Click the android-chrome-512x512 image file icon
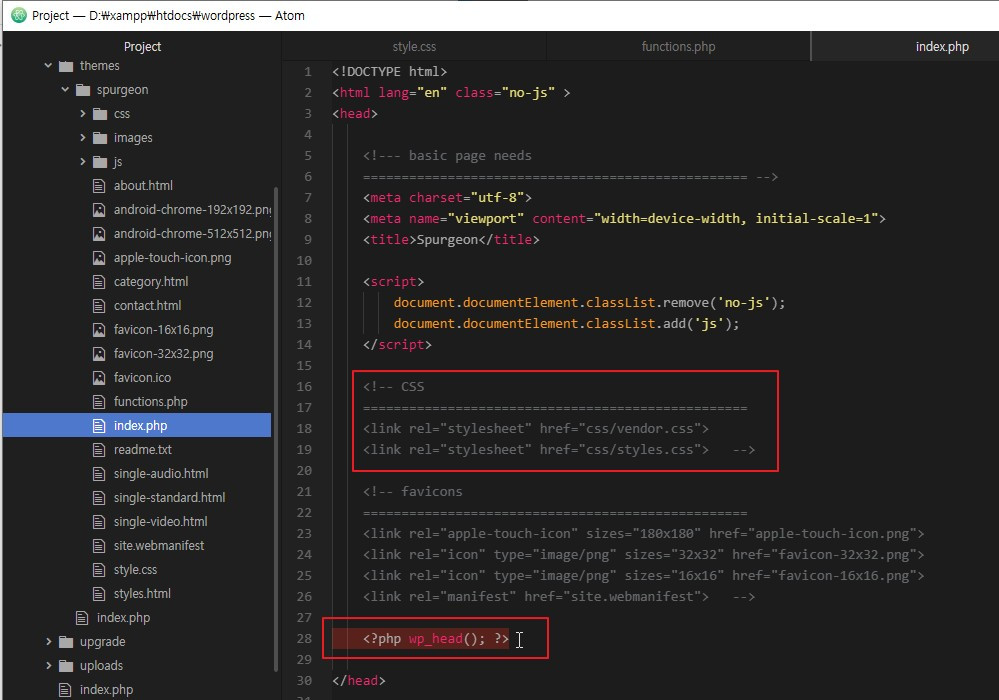This screenshot has width=999, height=700. tap(99, 234)
